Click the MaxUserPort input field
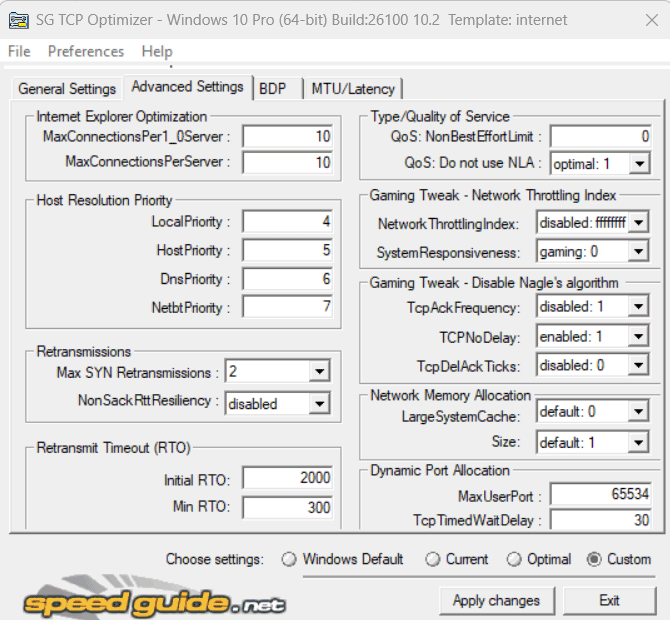Viewport: 670px width, 620px height. (601, 494)
